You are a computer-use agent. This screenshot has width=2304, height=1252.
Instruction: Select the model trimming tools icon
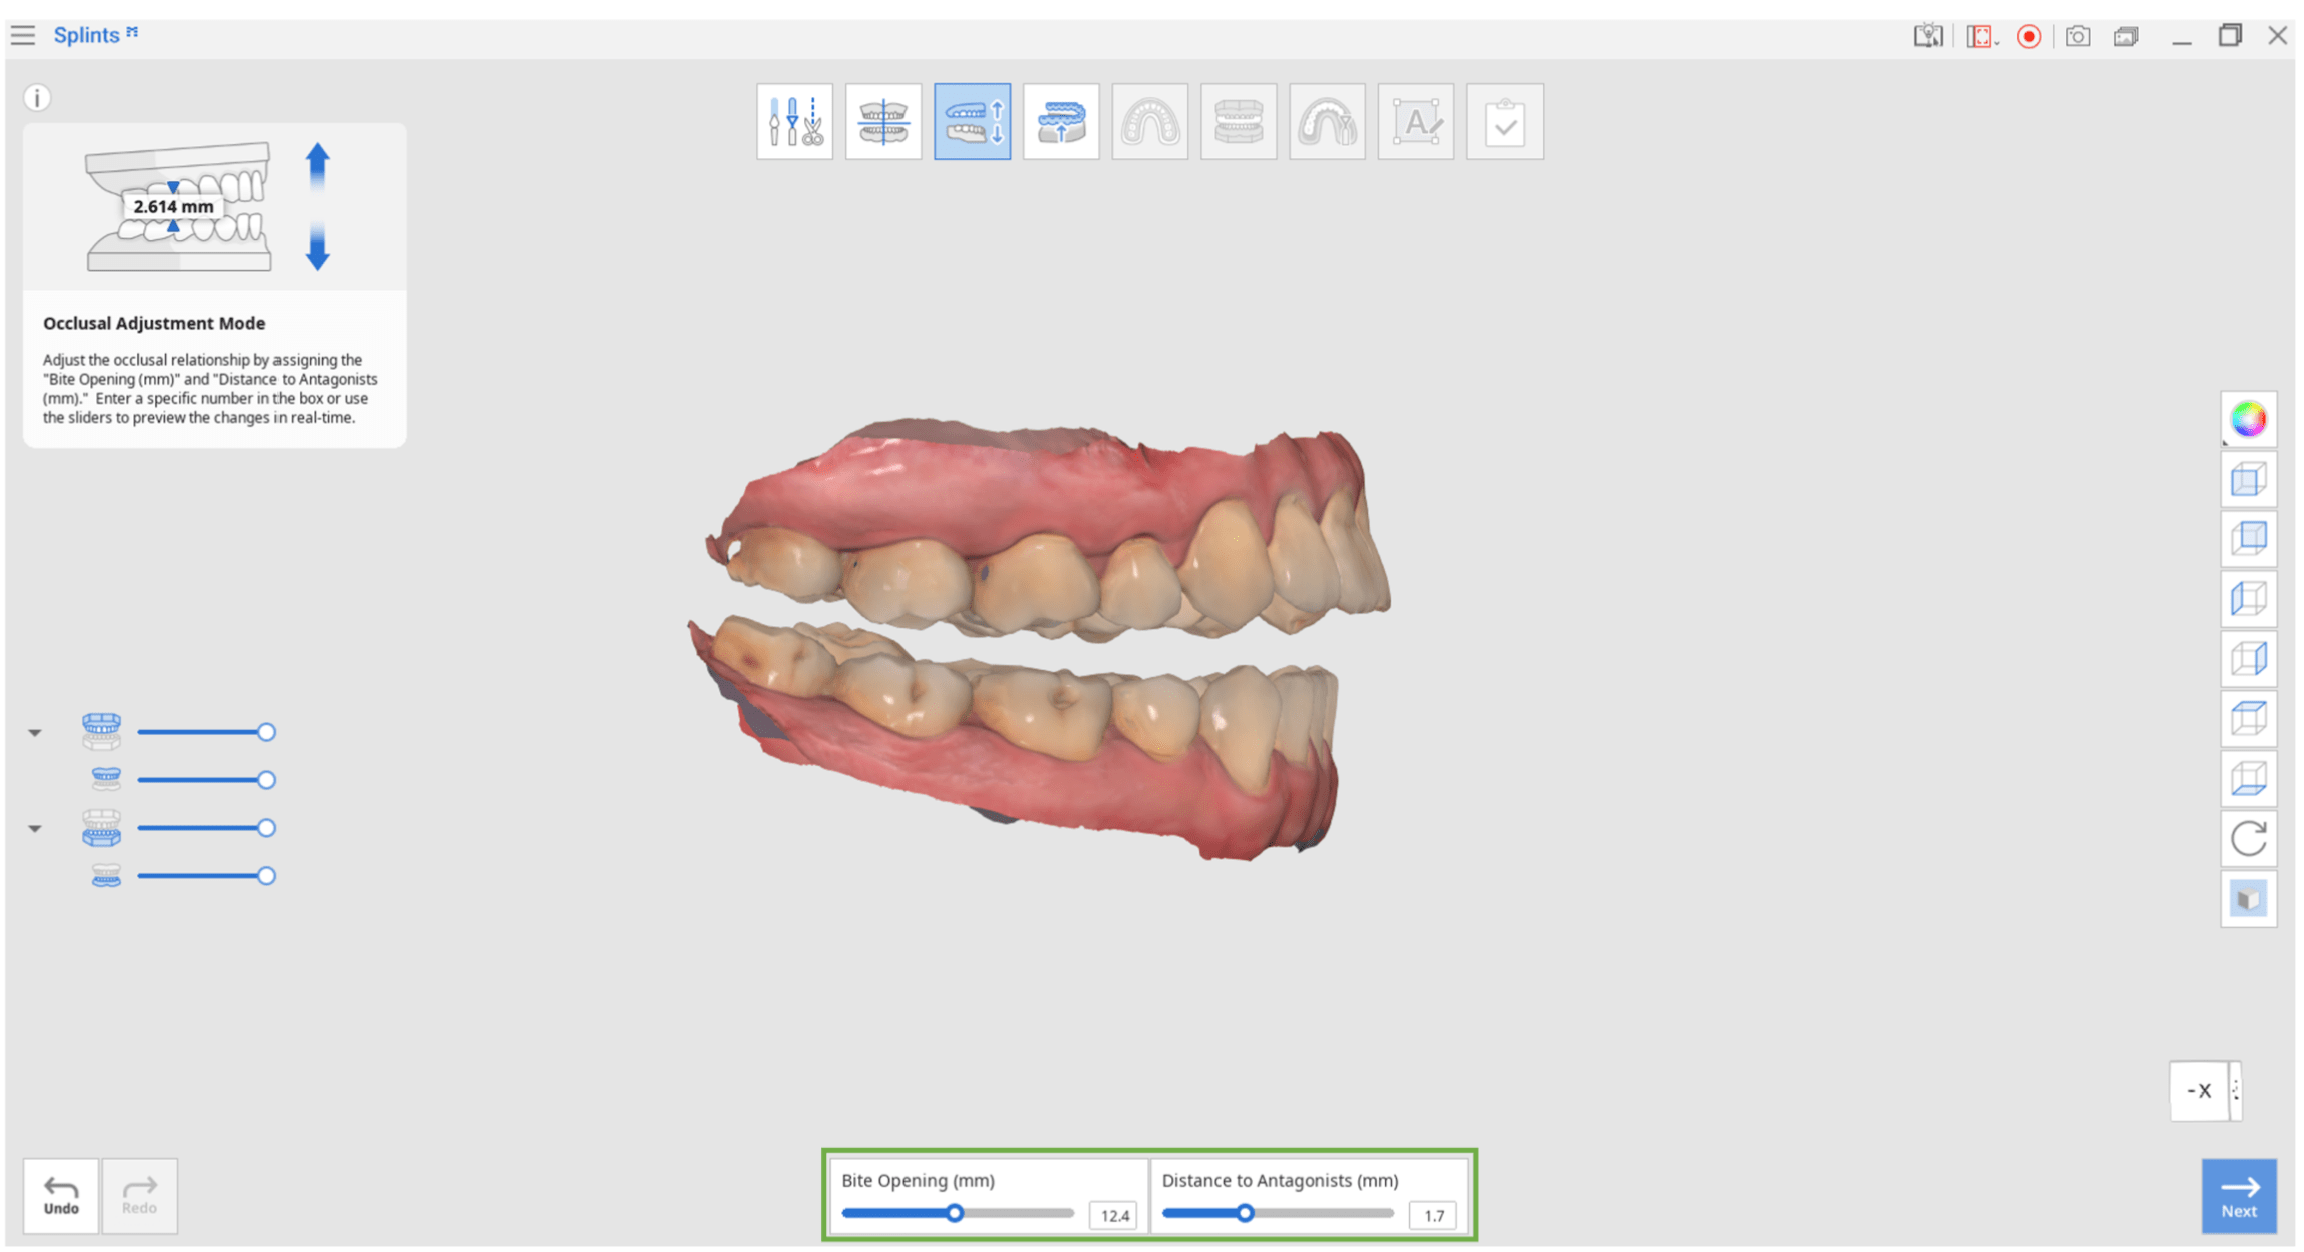tap(795, 121)
